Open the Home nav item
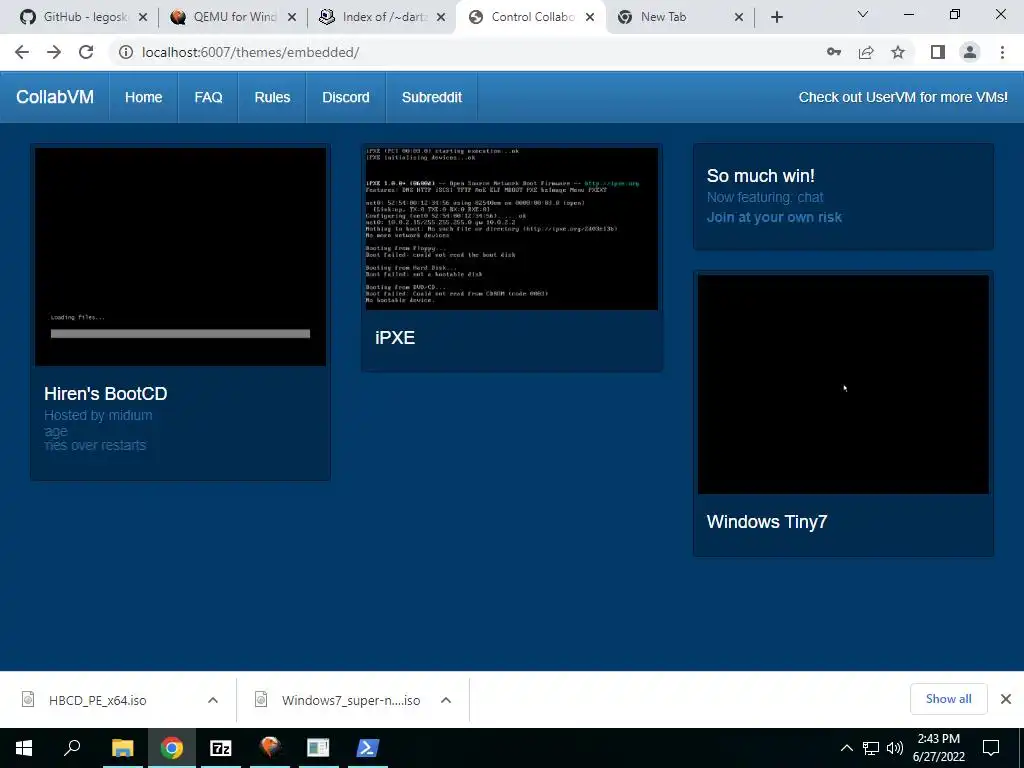1024x768 pixels. click(144, 97)
